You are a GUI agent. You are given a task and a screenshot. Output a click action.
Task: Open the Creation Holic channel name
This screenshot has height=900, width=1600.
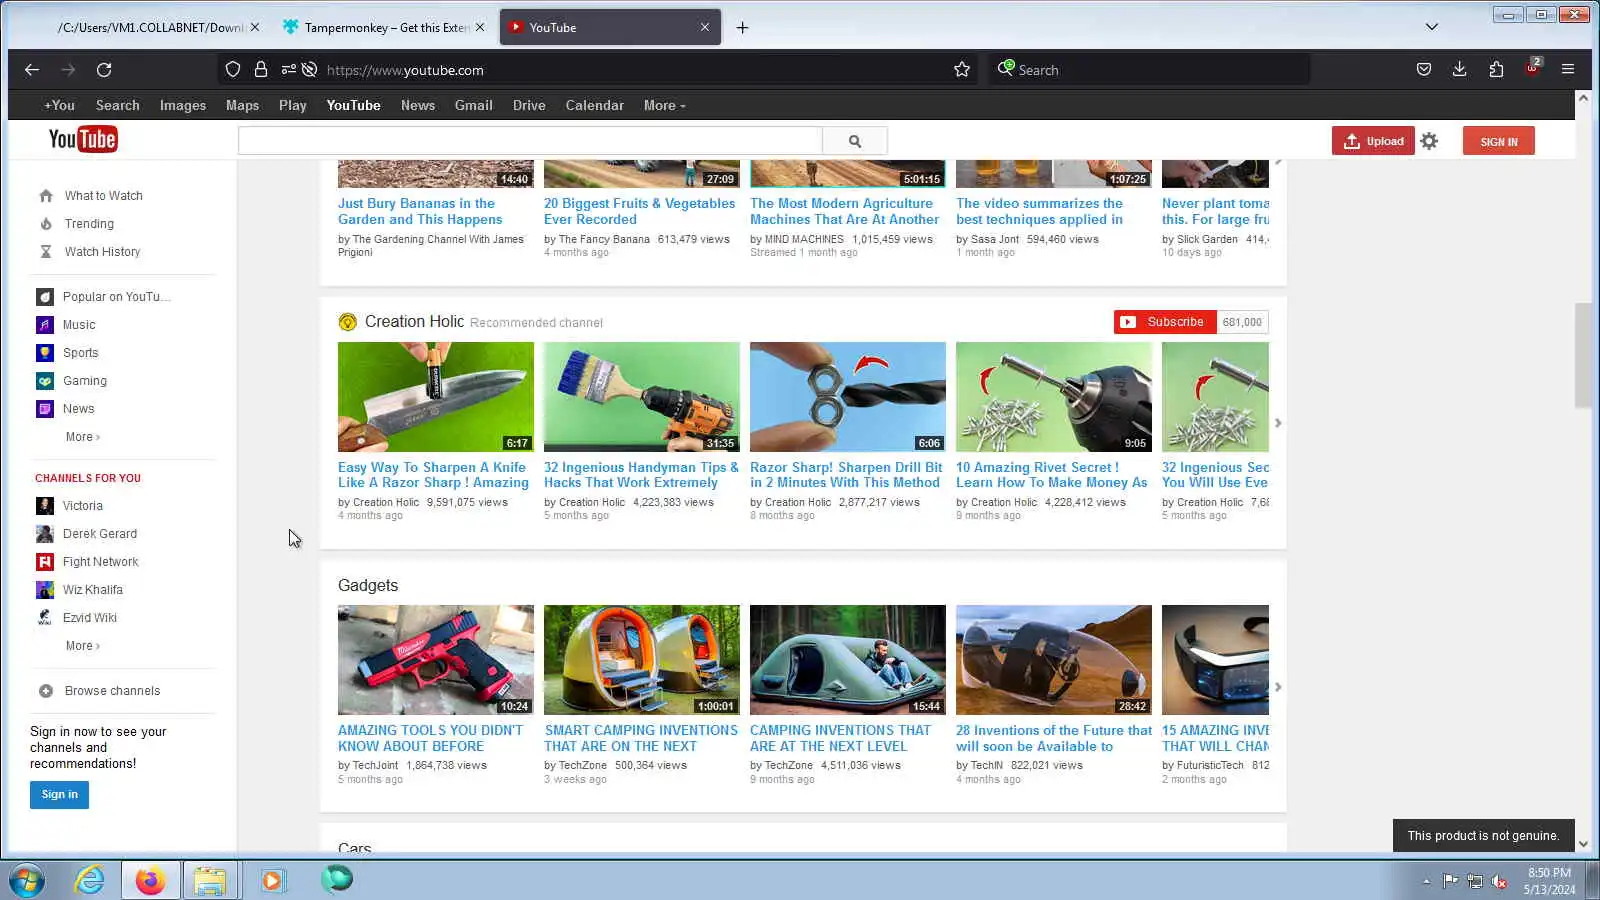(x=414, y=322)
